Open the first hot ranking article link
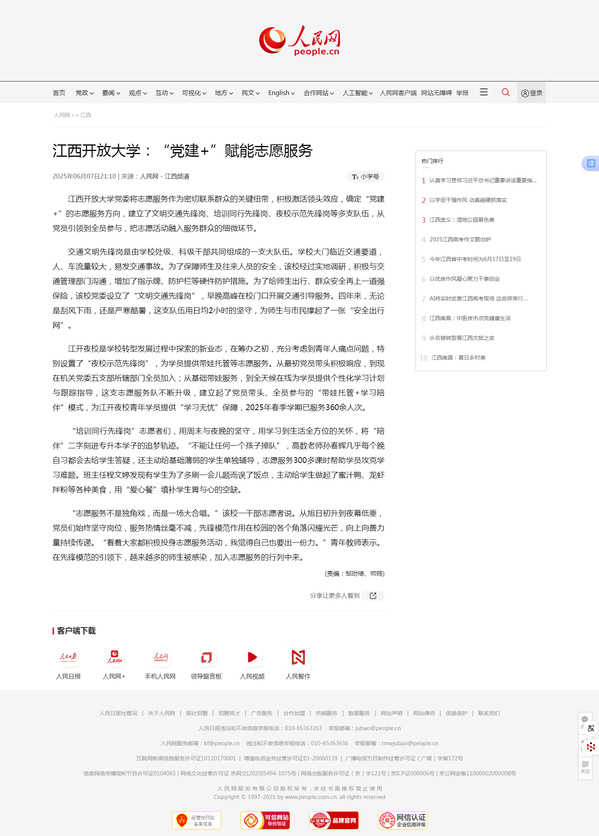This screenshot has width=599, height=836. 483,180
